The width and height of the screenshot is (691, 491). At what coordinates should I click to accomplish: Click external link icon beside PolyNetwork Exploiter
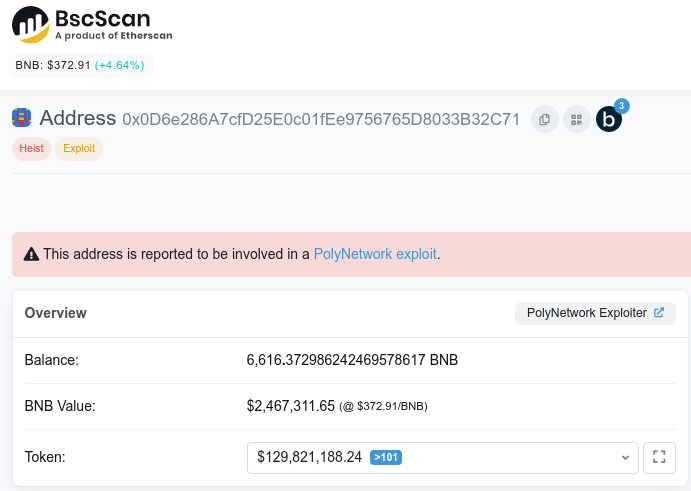point(659,313)
